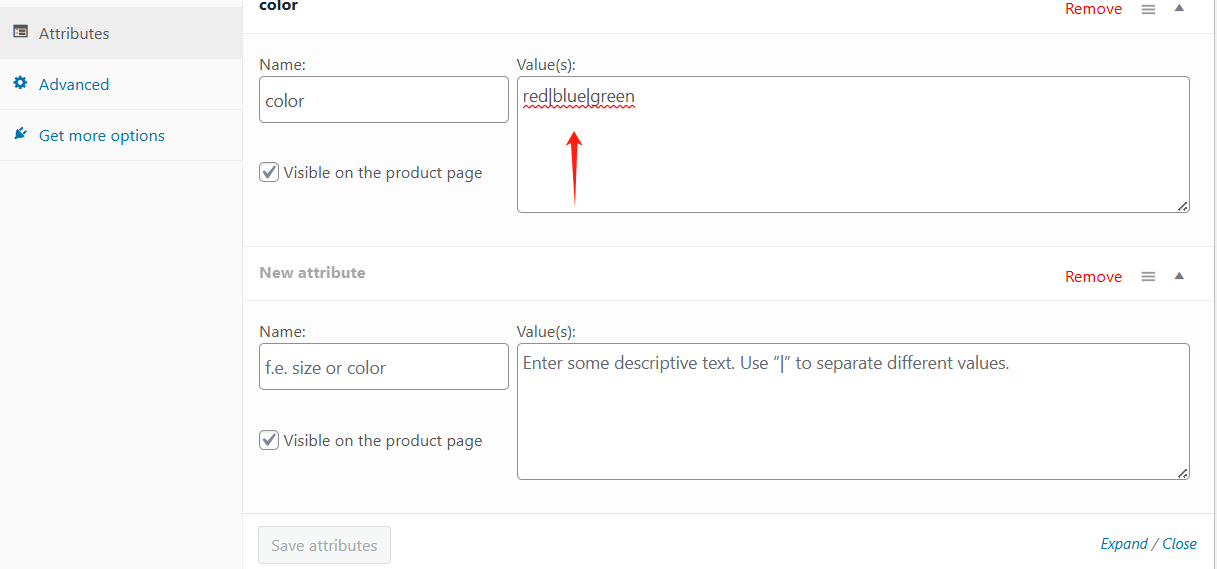
Task: Click the color Name input field
Action: pyautogui.click(x=383, y=100)
